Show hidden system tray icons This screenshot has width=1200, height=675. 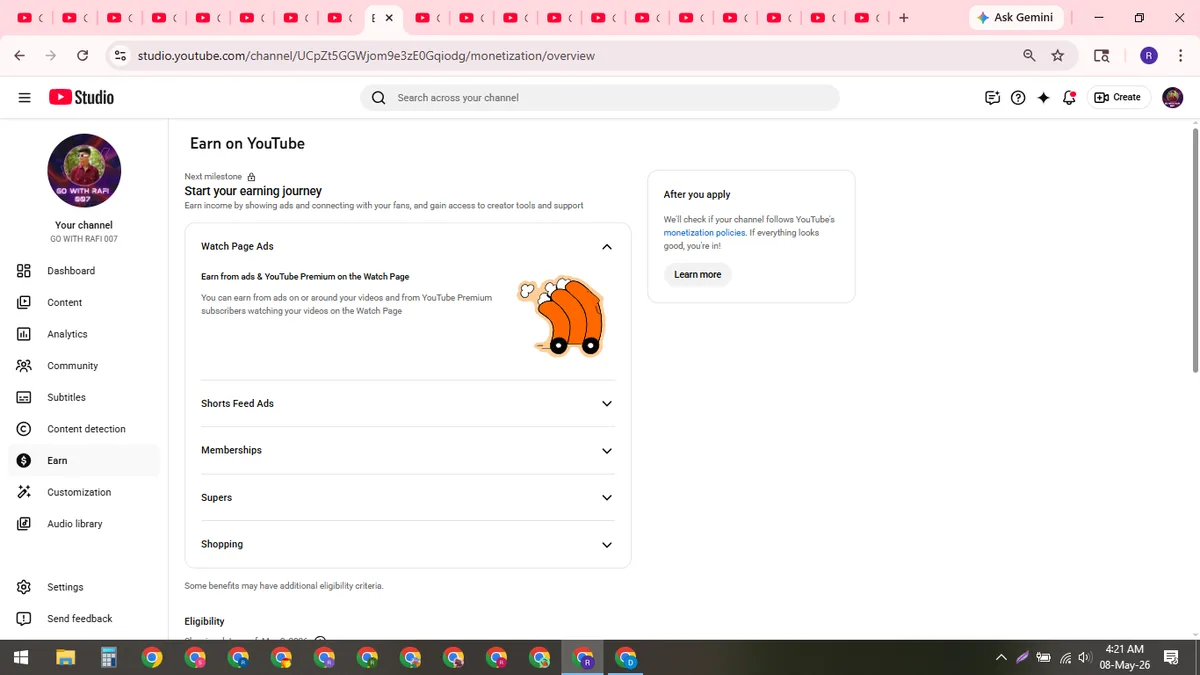pyautogui.click(x=1001, y=658)
